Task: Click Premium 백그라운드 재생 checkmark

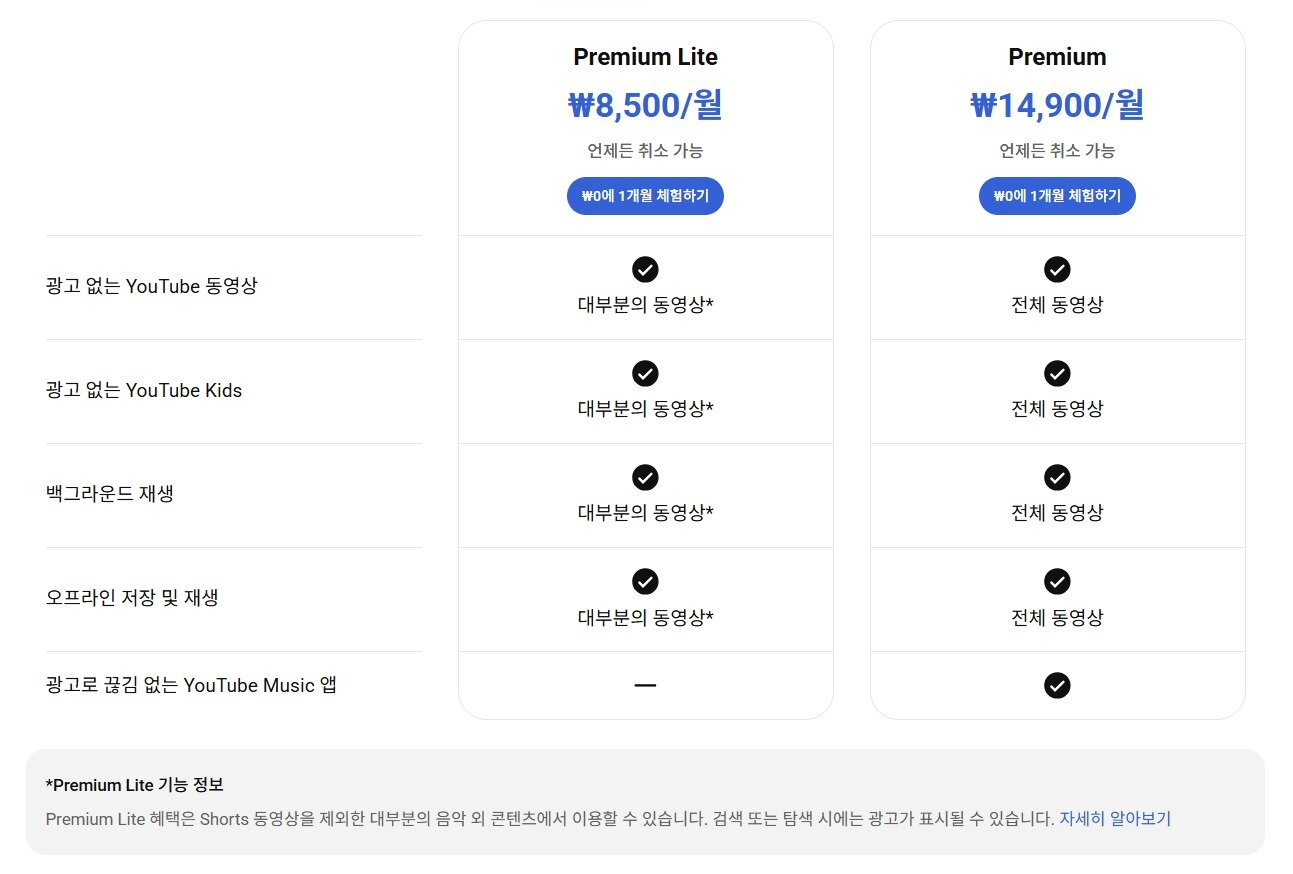Action: coord(1057,477)
